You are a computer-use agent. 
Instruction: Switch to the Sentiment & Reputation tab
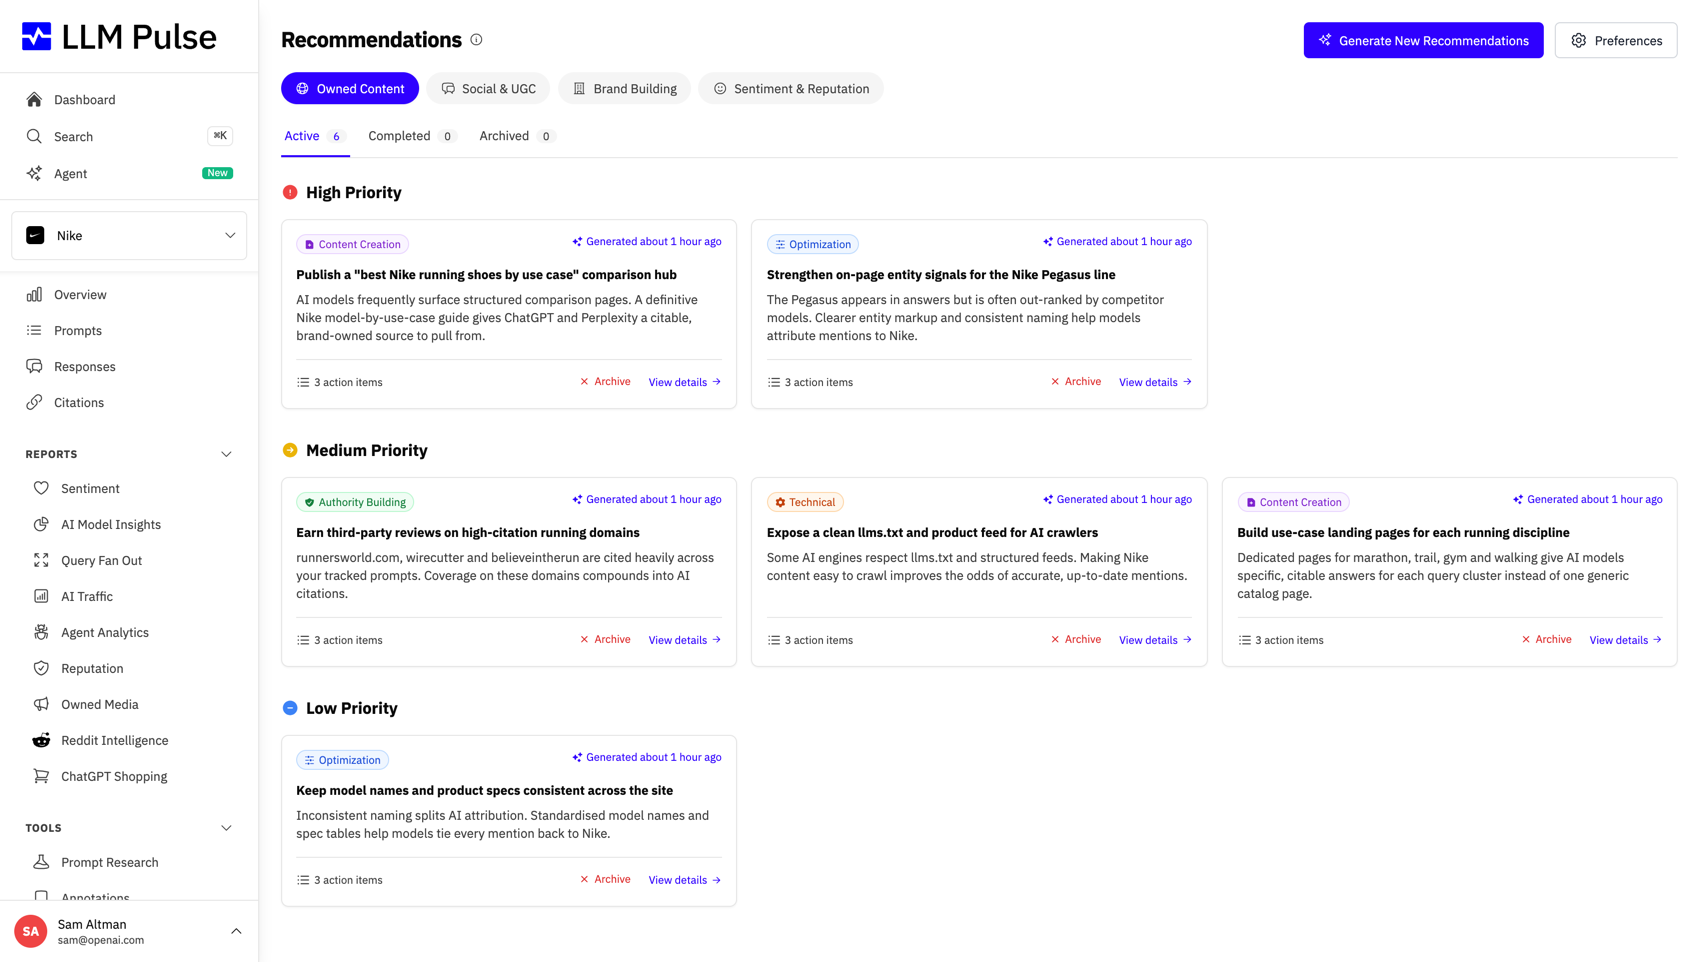791,89
